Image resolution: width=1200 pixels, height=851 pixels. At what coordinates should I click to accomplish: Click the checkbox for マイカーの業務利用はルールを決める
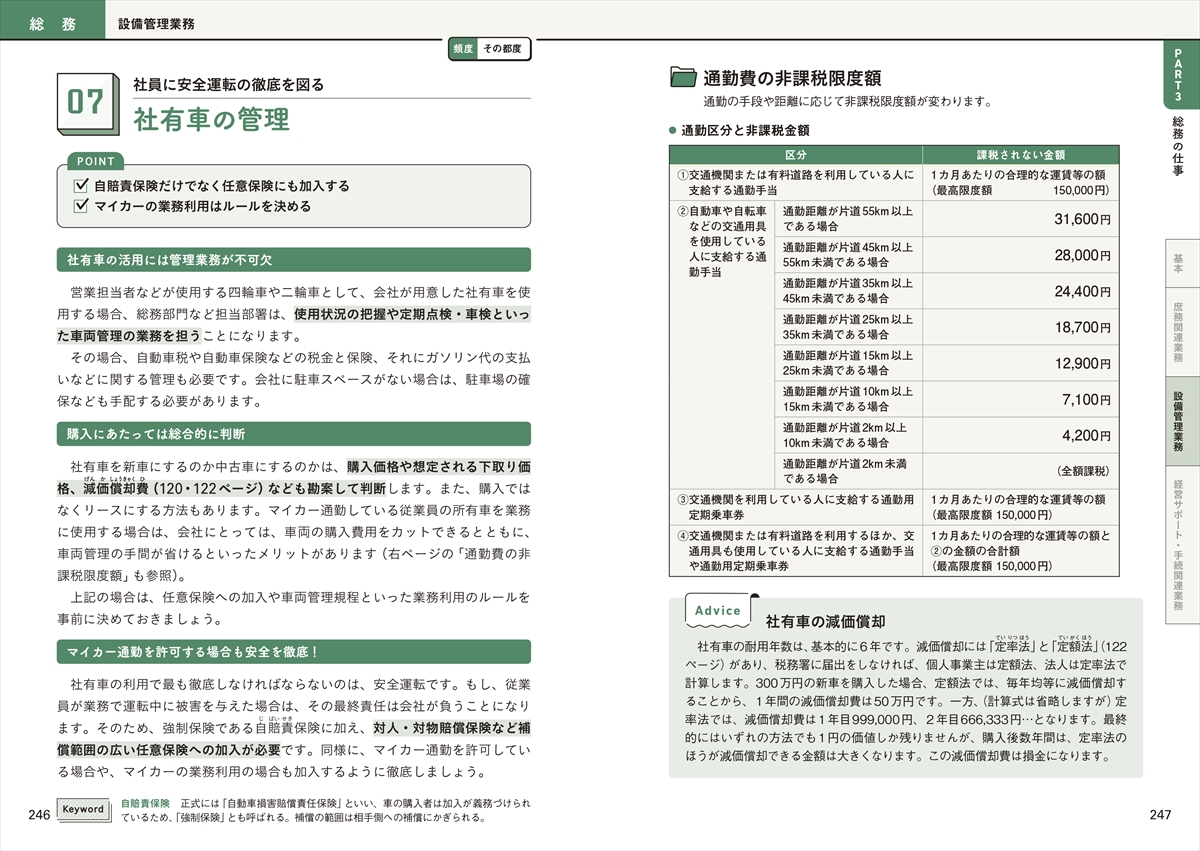[x=82, y=207]
